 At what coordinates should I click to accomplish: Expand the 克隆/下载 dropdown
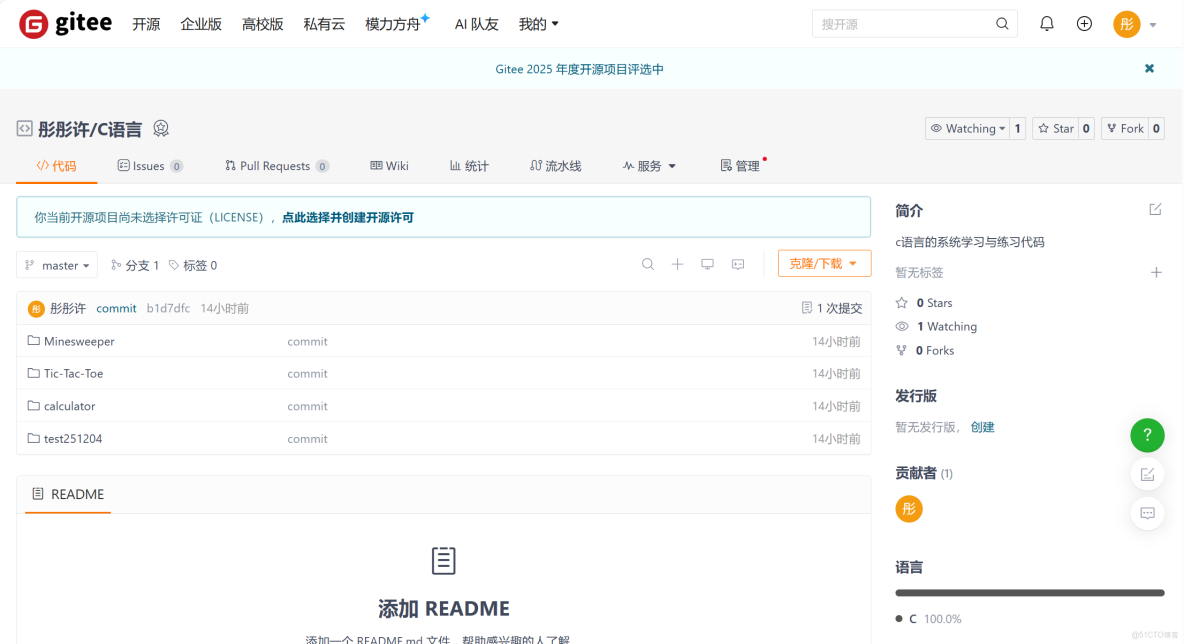point(824,263)
